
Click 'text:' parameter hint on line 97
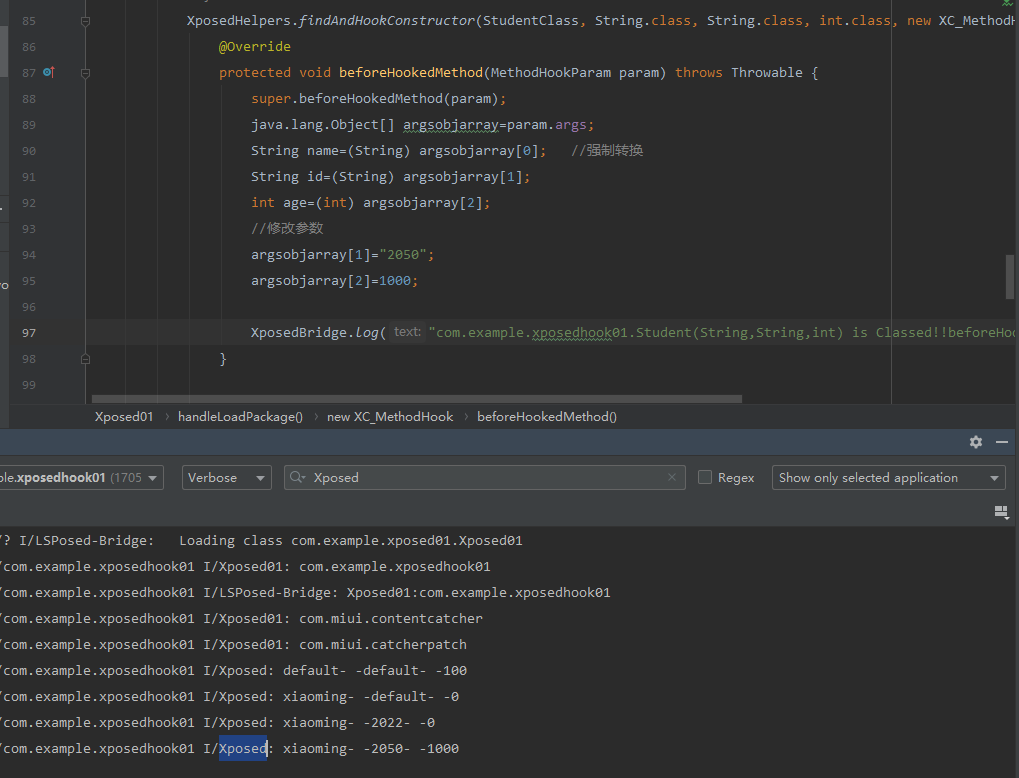click(407, 332)
